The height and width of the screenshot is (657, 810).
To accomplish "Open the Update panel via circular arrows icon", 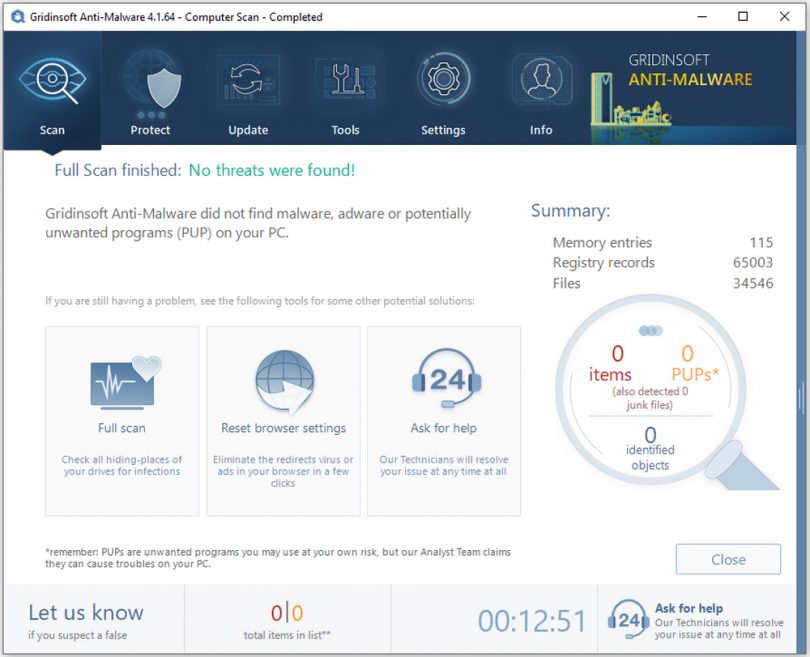I will (248, 80).
